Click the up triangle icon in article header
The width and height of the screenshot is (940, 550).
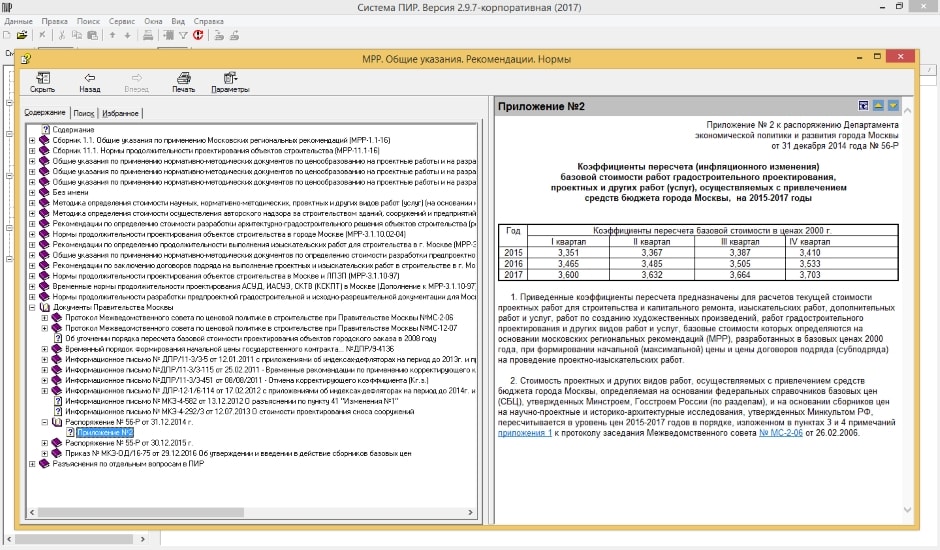click(878, 106)
